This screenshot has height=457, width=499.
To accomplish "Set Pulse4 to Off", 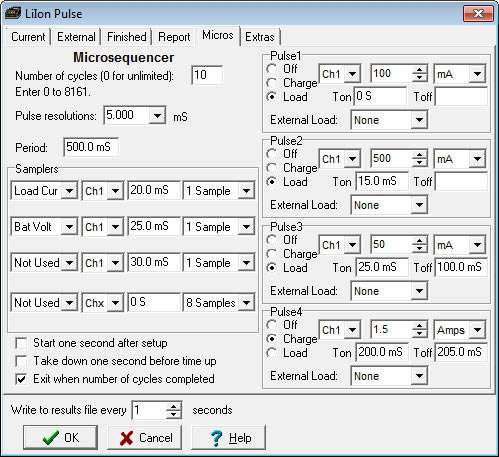I will pyautogui.click(x=272, y=325).
